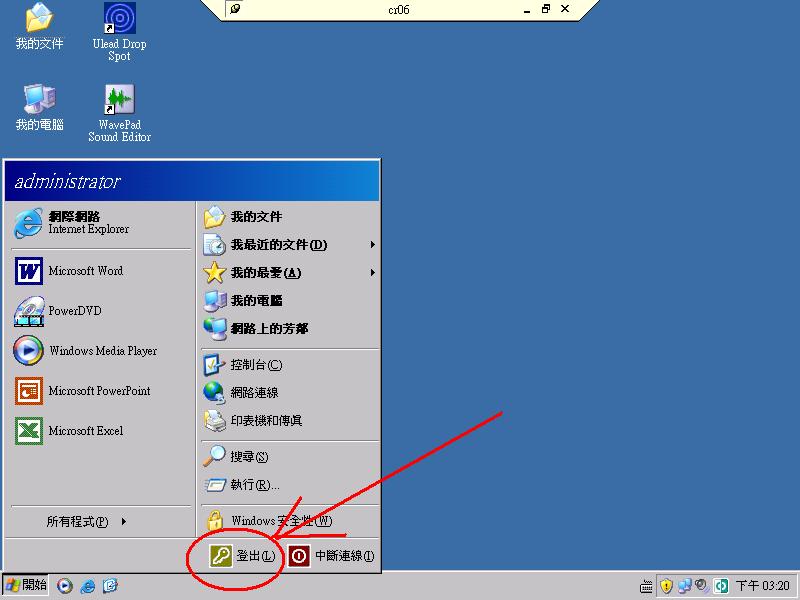Open 控制台(C) from the Start menu
This screenshot has height=600, width=800.
pos(290,365)
